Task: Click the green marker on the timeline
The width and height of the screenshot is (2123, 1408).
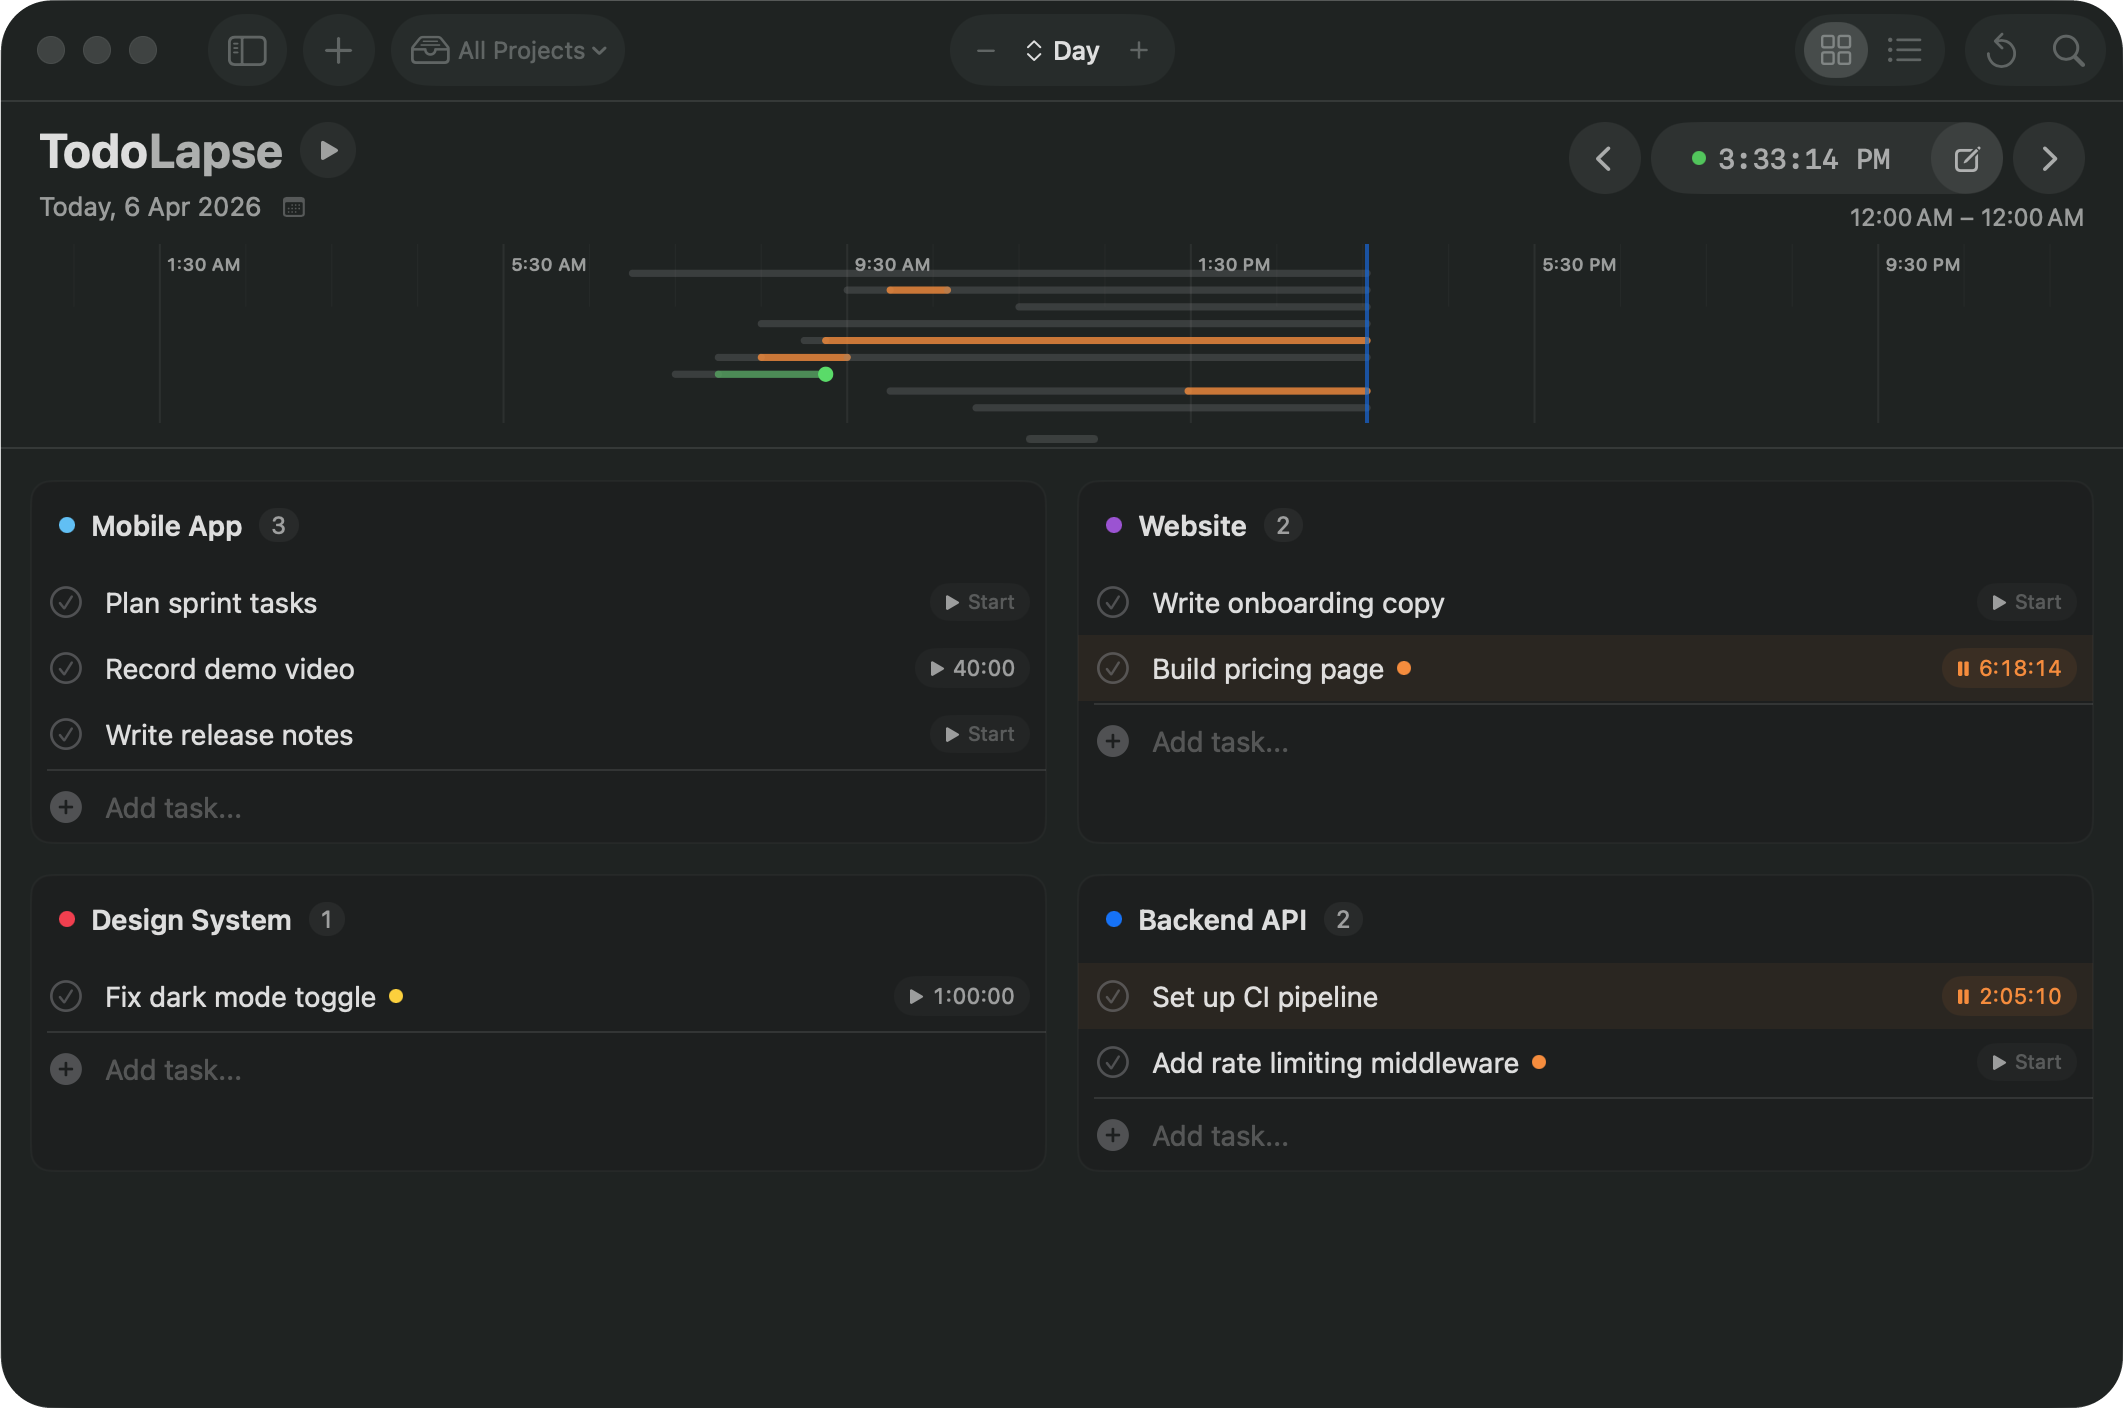Action: pos(825,374)
